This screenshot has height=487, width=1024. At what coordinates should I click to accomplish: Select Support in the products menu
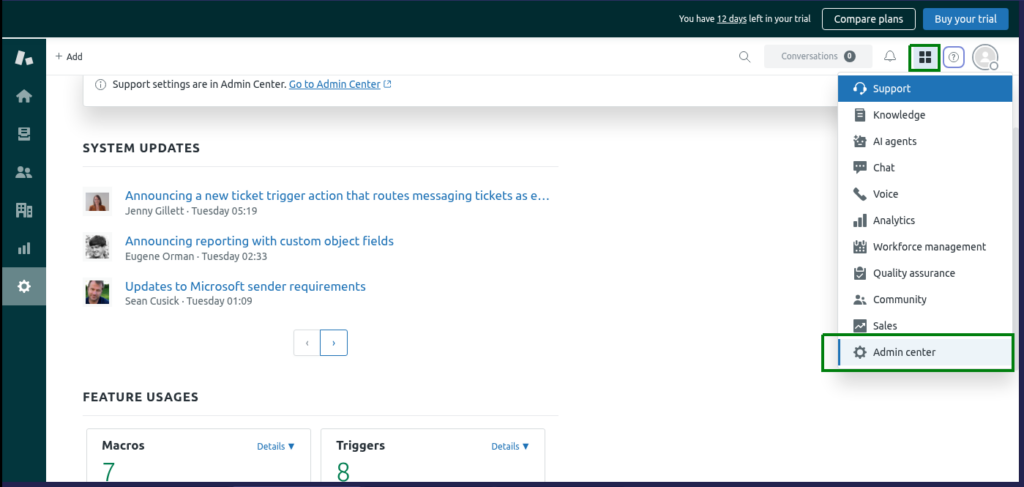(x=925, y=89)
